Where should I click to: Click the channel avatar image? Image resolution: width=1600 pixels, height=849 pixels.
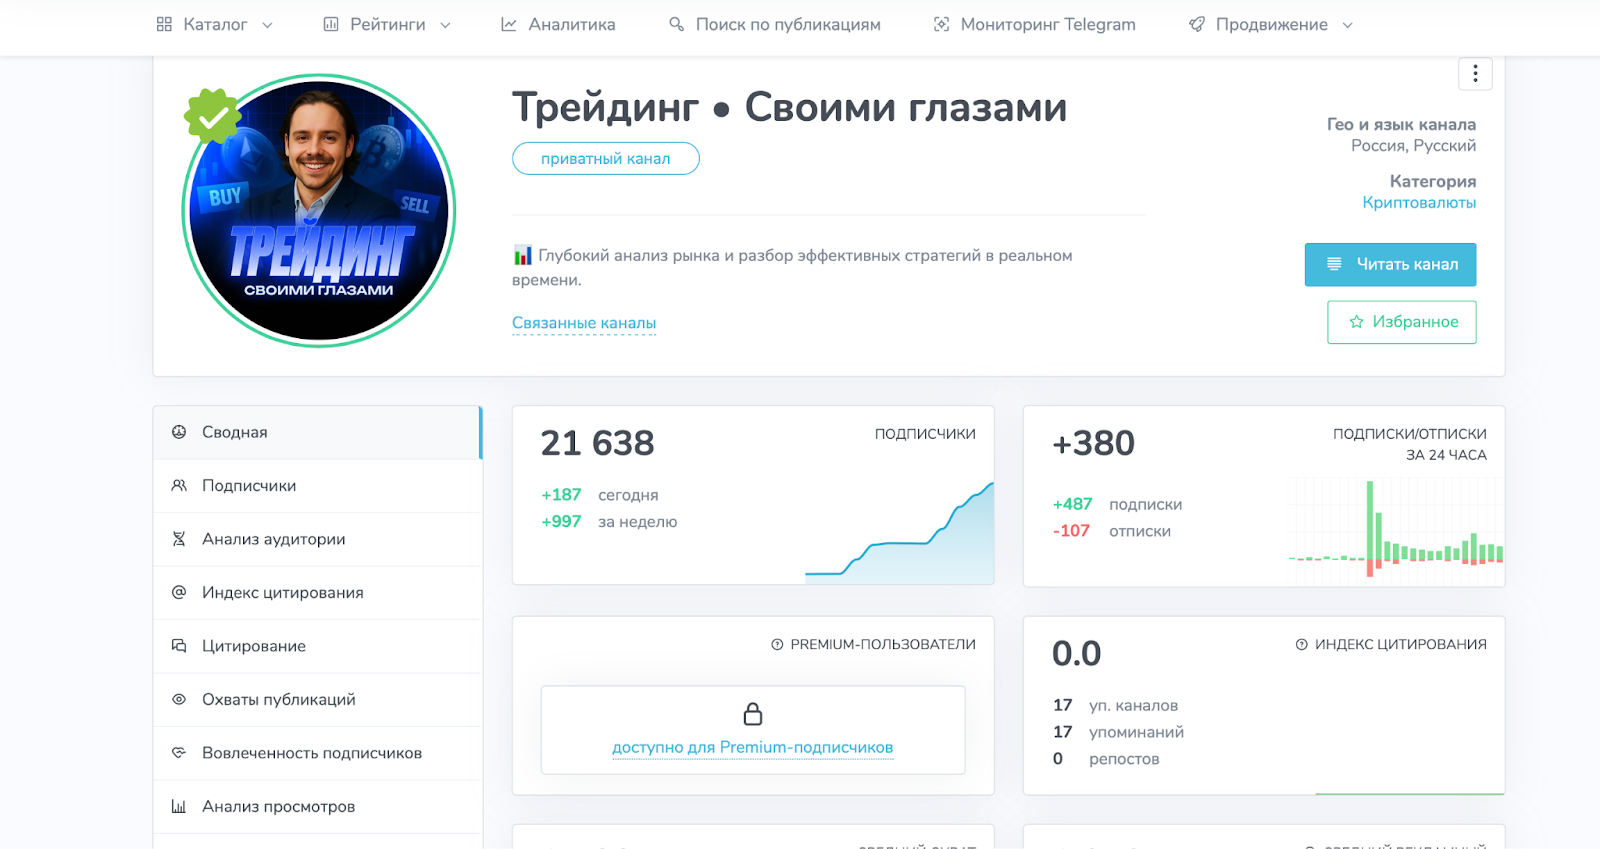point(319,211)
